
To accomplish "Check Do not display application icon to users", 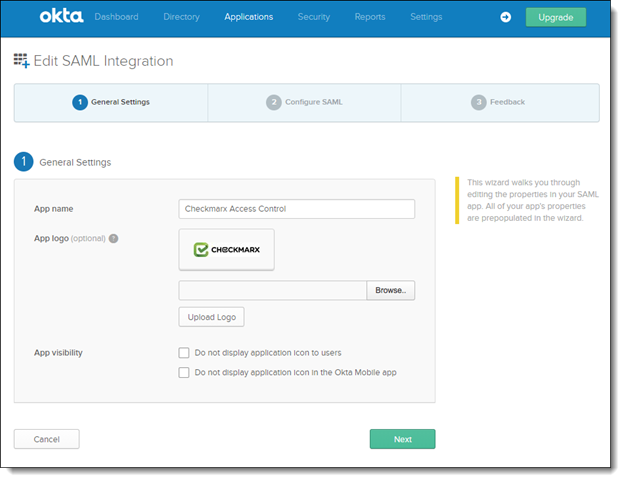I will (184, 353).
